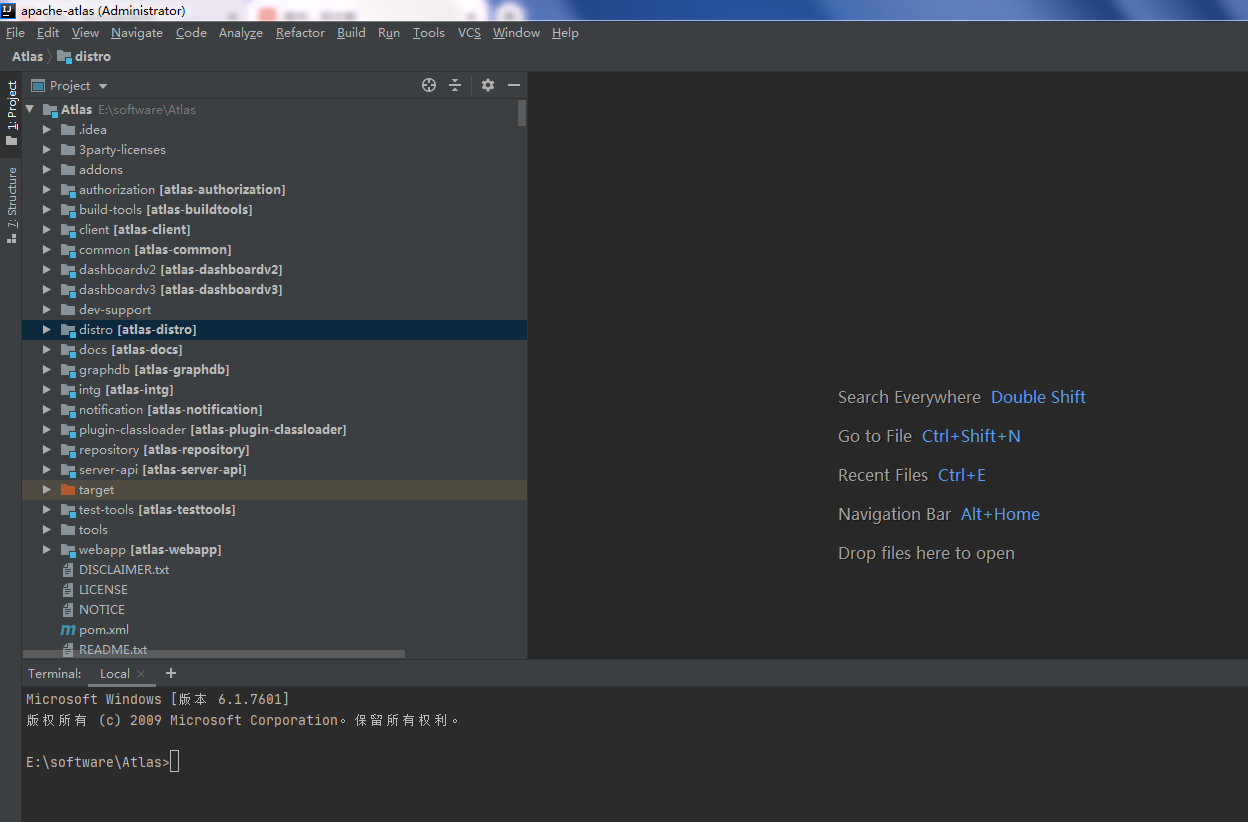Toggle the 7: Structure tool window button

[x=11, y=205]
